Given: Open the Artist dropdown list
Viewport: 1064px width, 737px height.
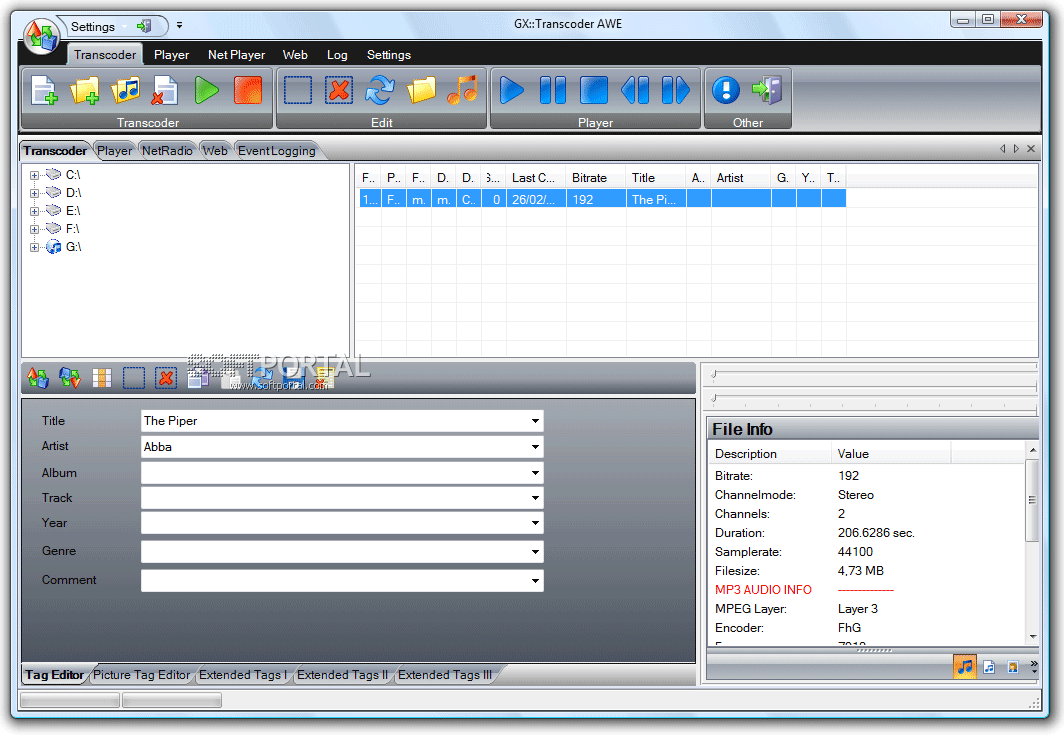Looking at the screenshot, I should pos(535,447).
